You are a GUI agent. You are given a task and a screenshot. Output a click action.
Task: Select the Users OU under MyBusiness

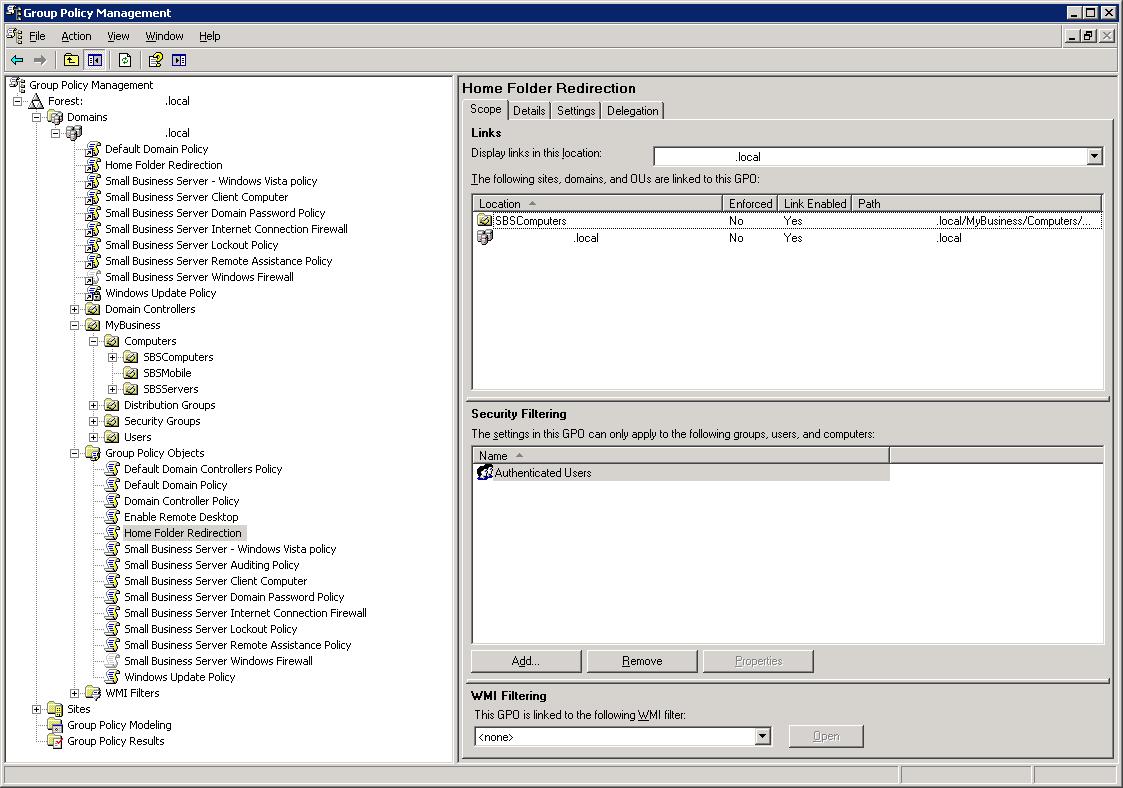[138, 437]
